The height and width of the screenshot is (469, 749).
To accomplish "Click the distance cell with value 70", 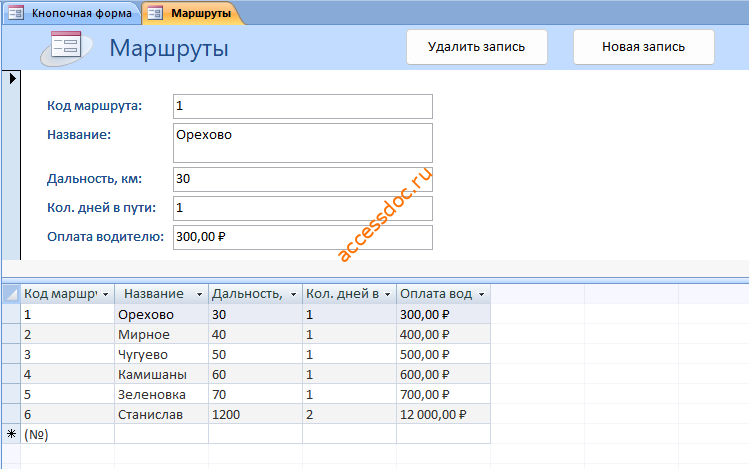I will [x=255, y=394].
